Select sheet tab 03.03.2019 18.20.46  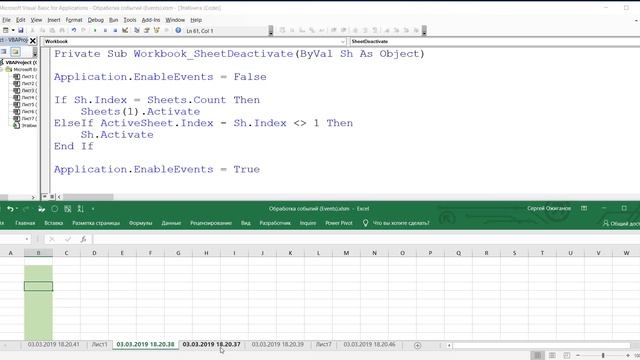coord(369,344)
